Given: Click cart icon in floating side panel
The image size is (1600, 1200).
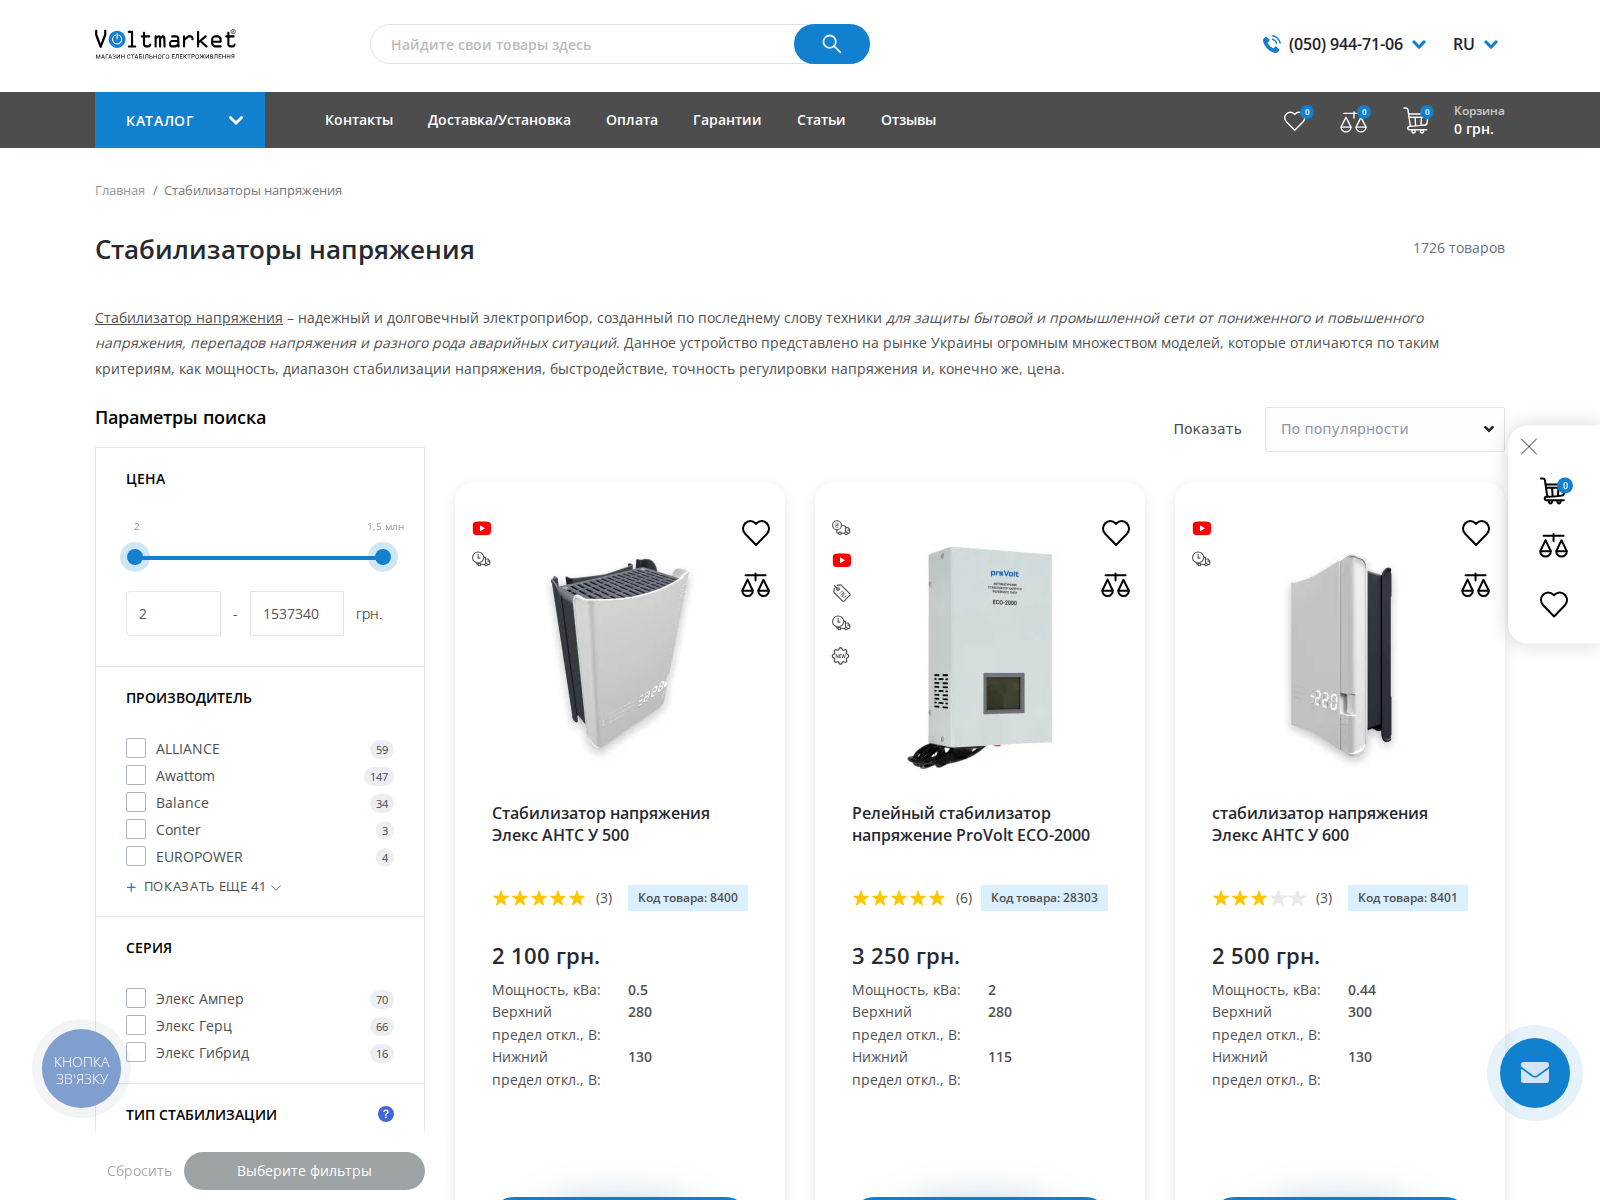Looking at the screenshot, I should click(x=1554, y=490).
